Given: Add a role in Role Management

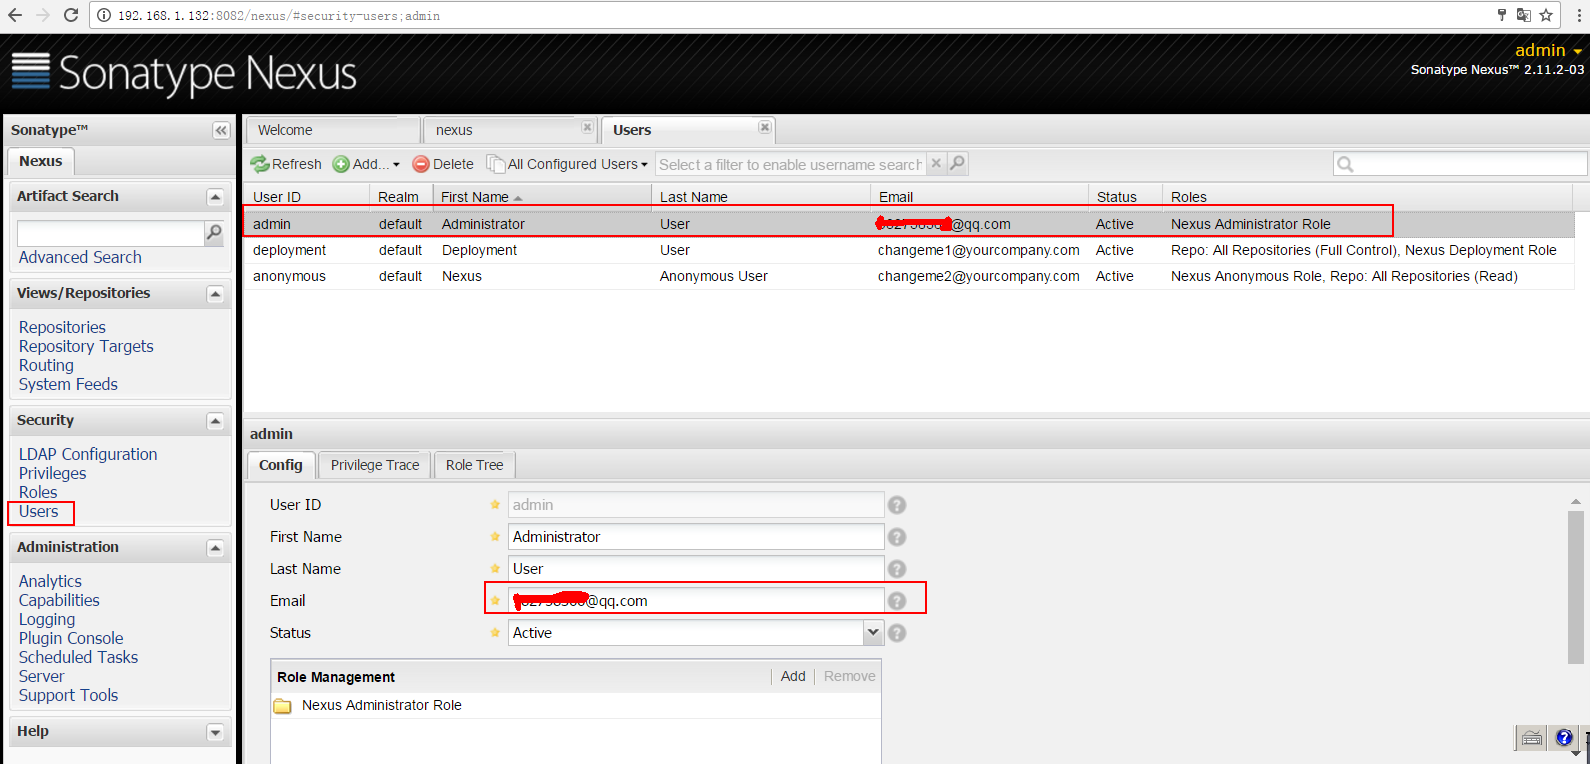Looking at the screenshot, I should click(793, 676).
